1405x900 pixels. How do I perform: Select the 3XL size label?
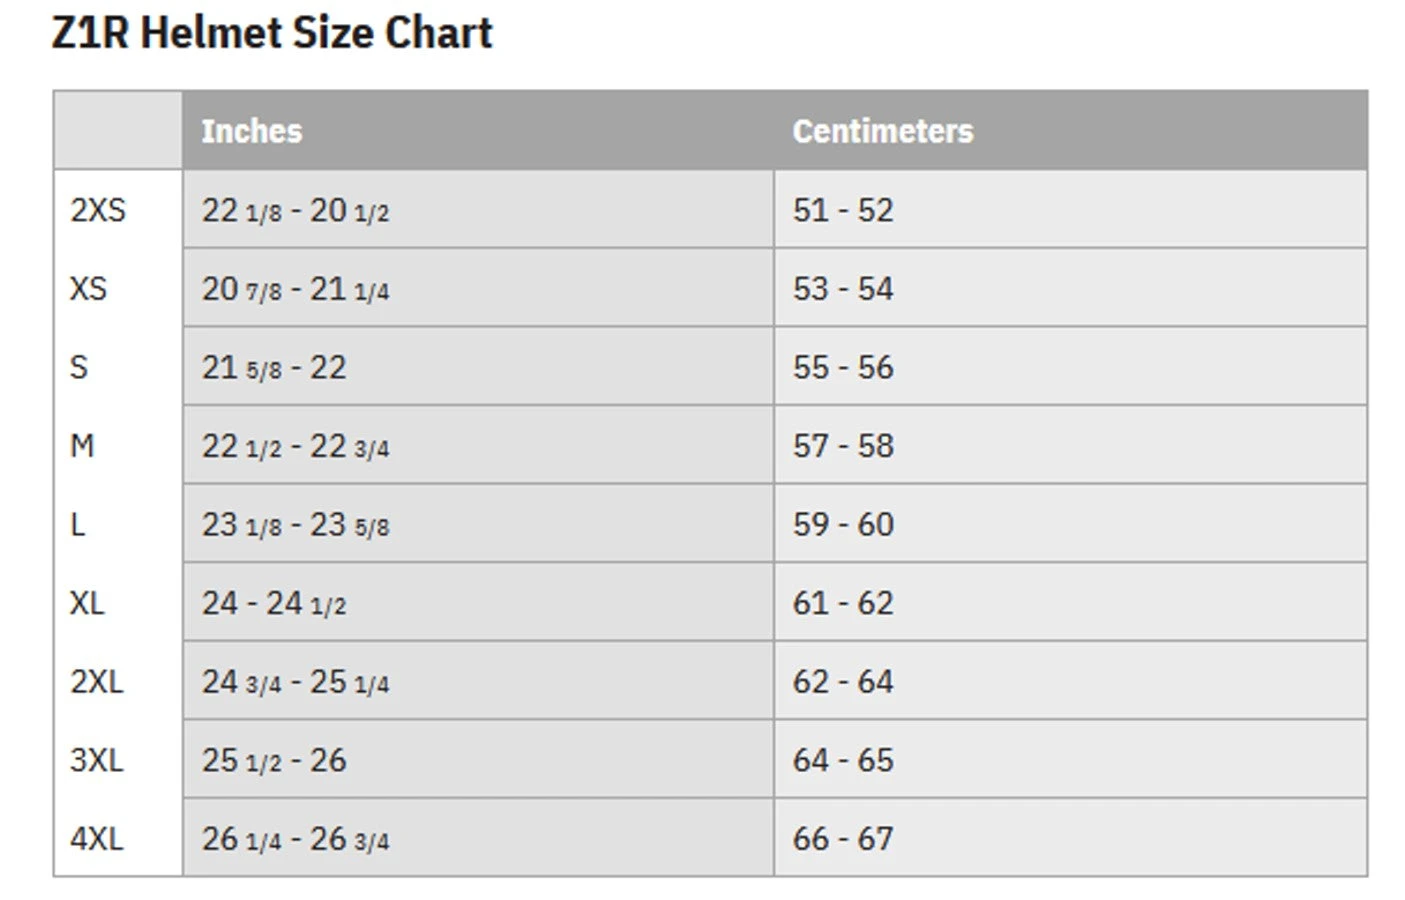coord(97,760)
